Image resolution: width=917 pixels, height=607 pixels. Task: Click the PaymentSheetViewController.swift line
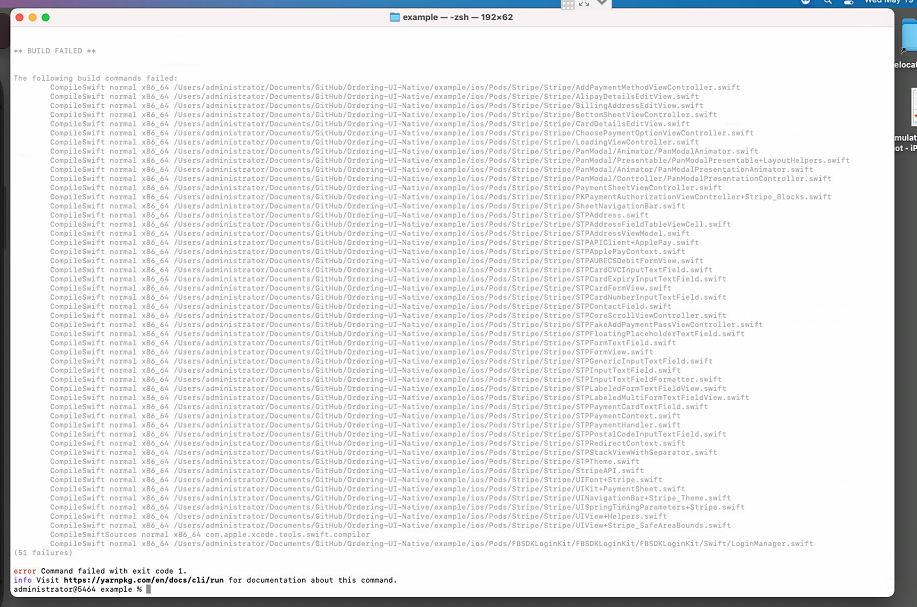[x=386, y=188]
